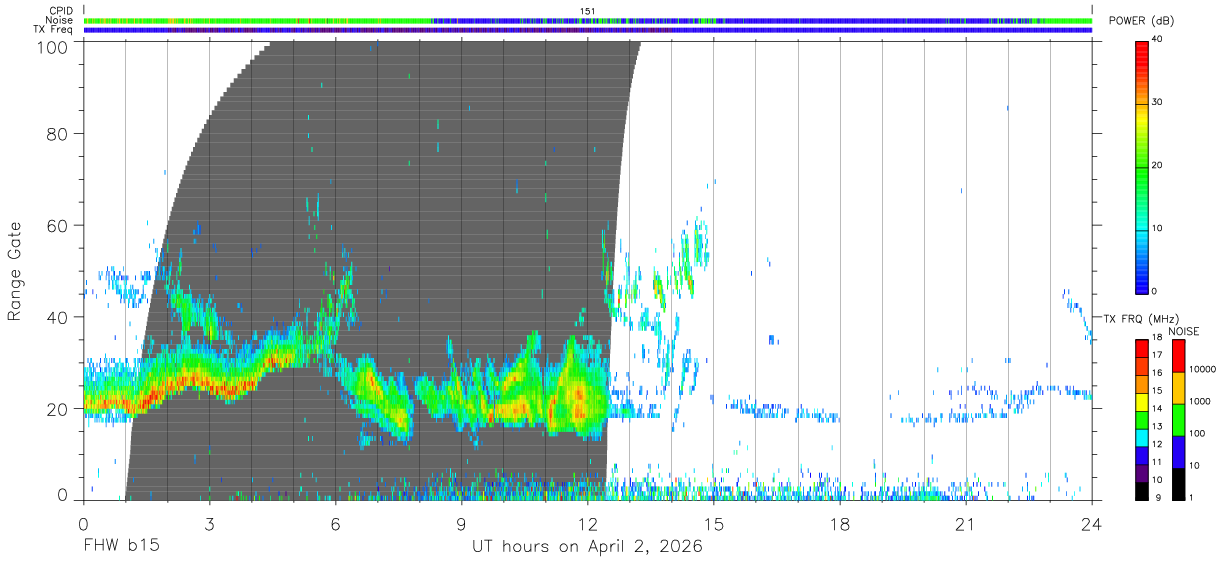Click the 3 tick on UT hours axis
Screen dimensions: 1228x567
click(x=209, y=524)
